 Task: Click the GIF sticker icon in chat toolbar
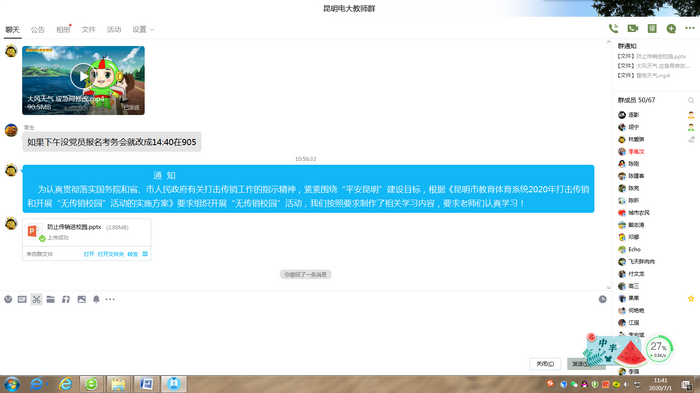pyautogui.click(x=22, y=299)
